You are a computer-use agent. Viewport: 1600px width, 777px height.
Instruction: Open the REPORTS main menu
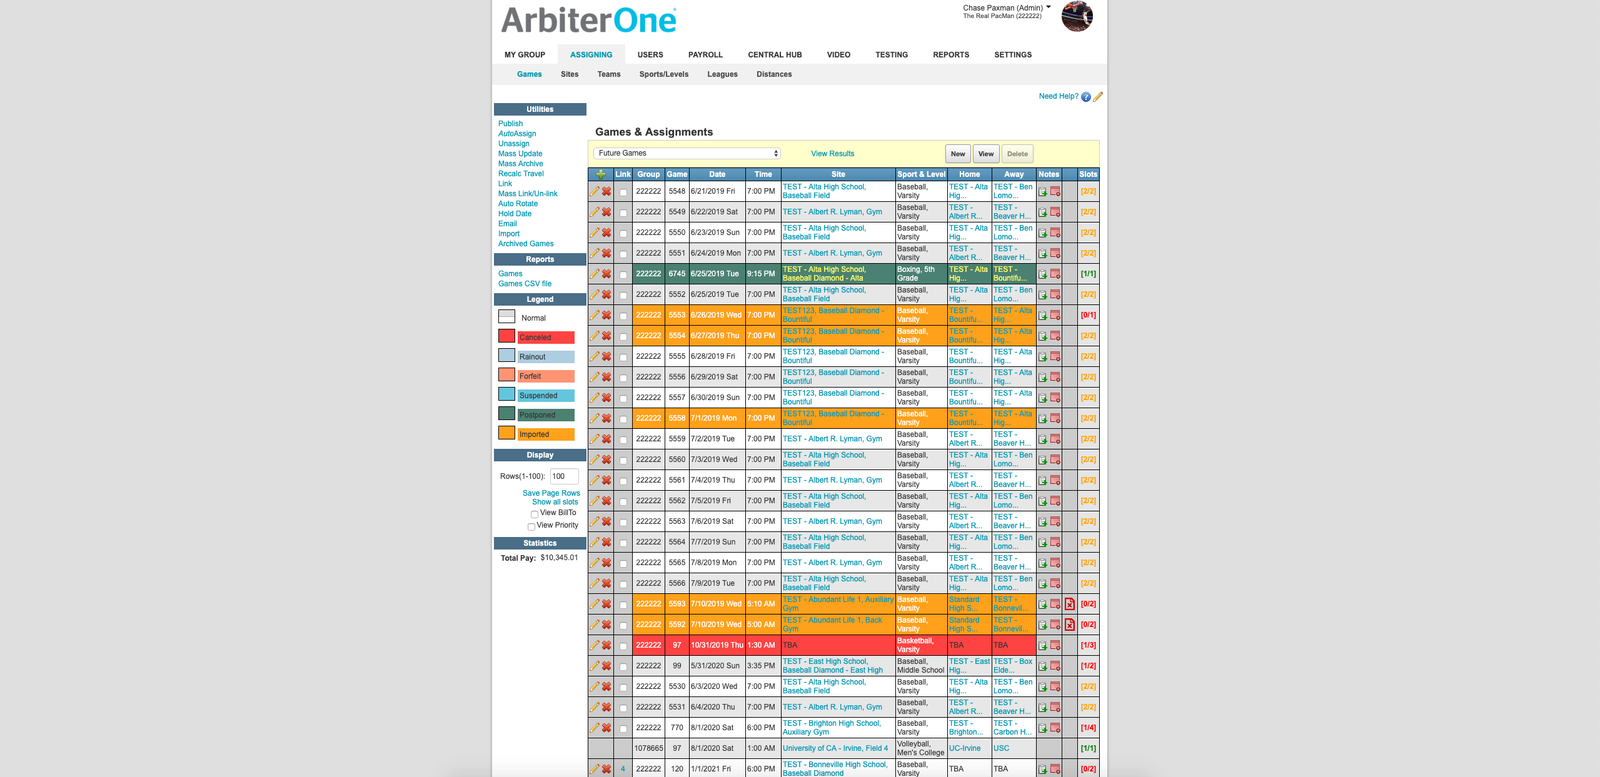tap(951, 55)
